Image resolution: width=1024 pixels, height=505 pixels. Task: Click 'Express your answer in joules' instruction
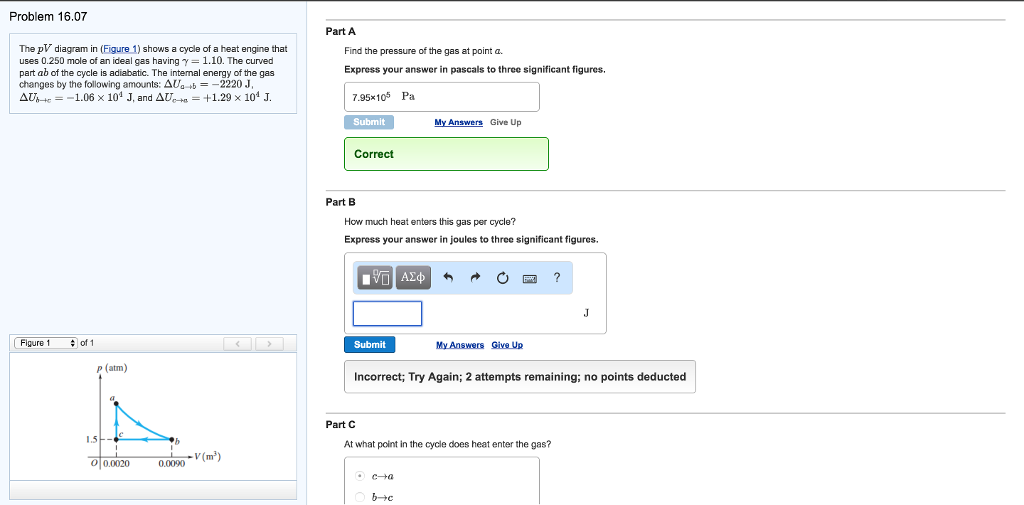tap(471, 239)
